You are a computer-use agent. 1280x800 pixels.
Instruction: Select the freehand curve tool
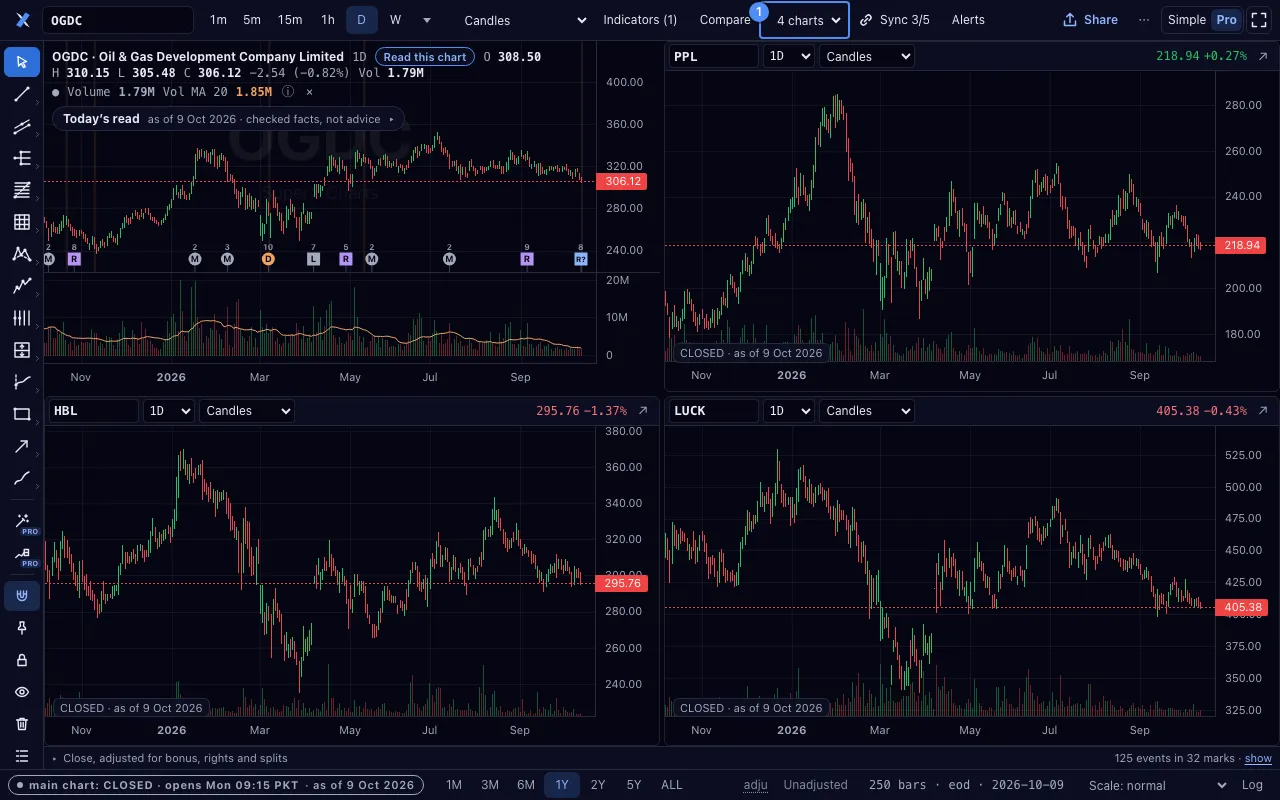22,478
